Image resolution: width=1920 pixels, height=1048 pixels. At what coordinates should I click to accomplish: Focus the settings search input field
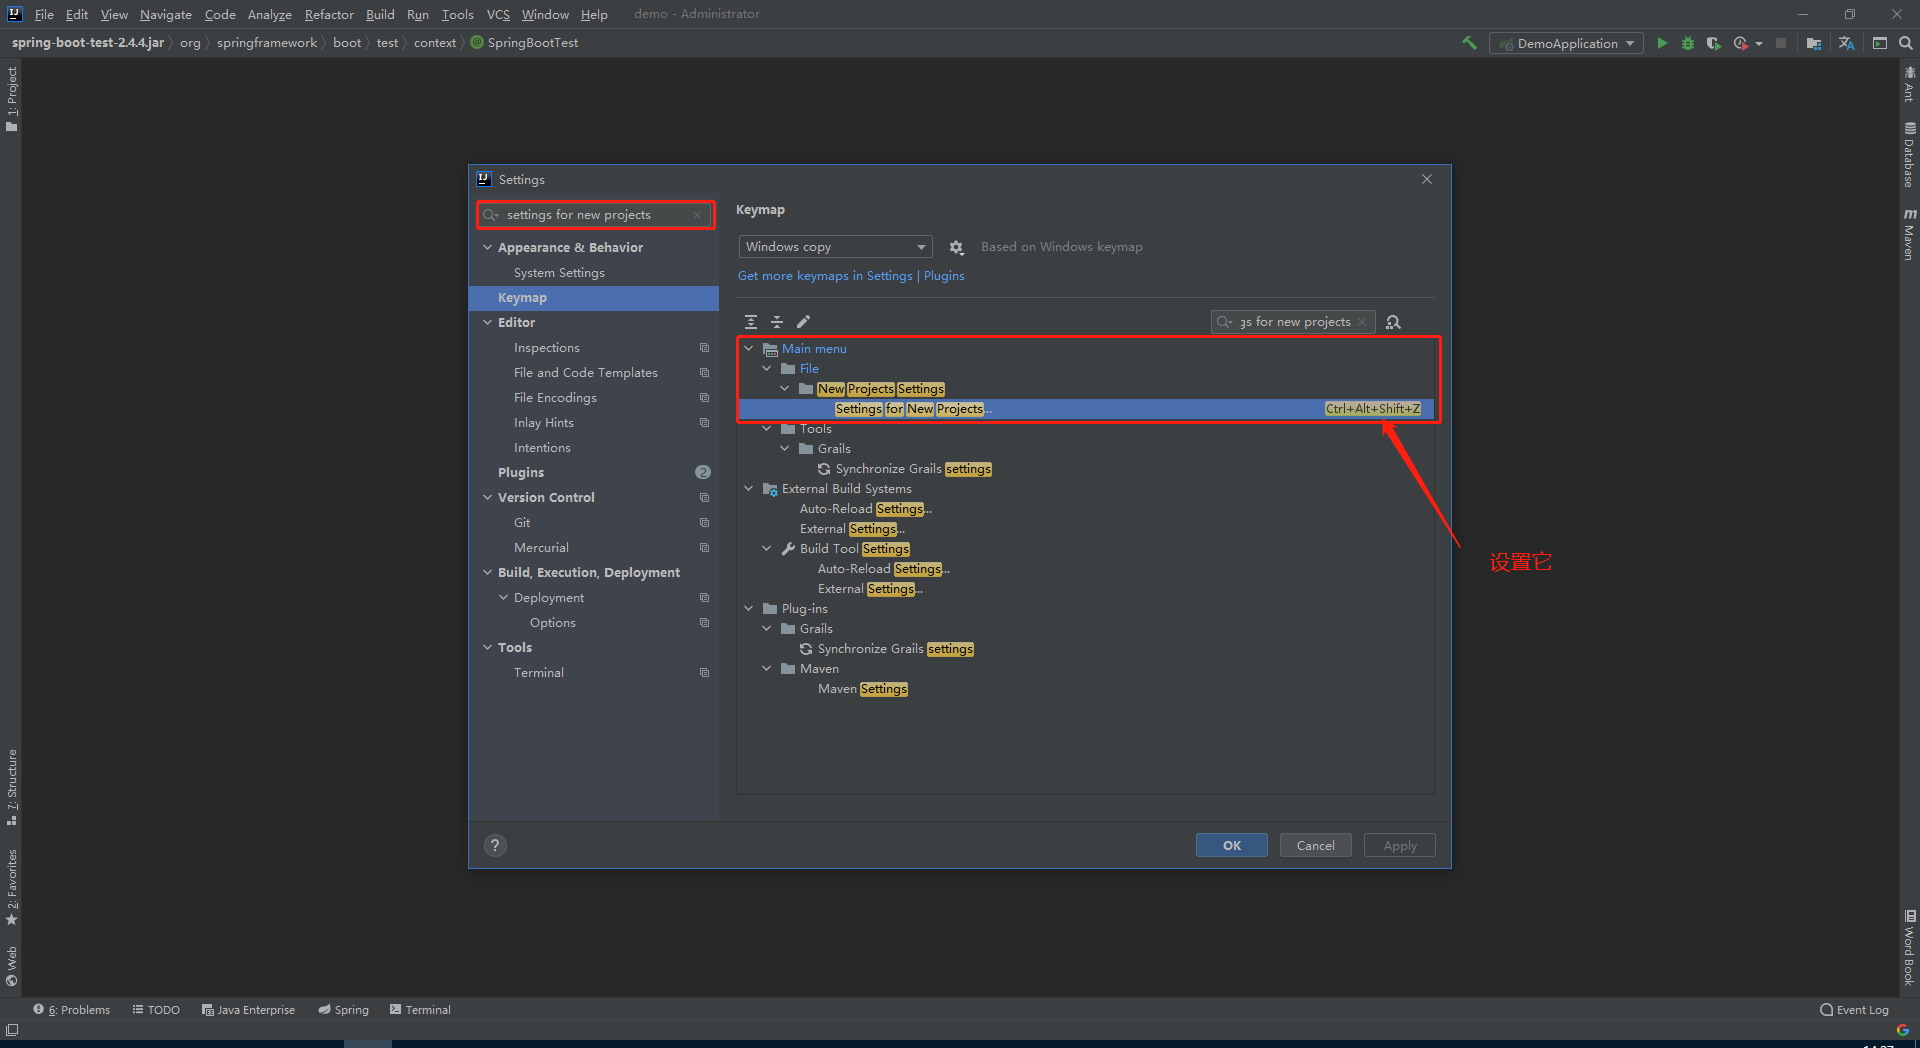(x=596, y=215)
